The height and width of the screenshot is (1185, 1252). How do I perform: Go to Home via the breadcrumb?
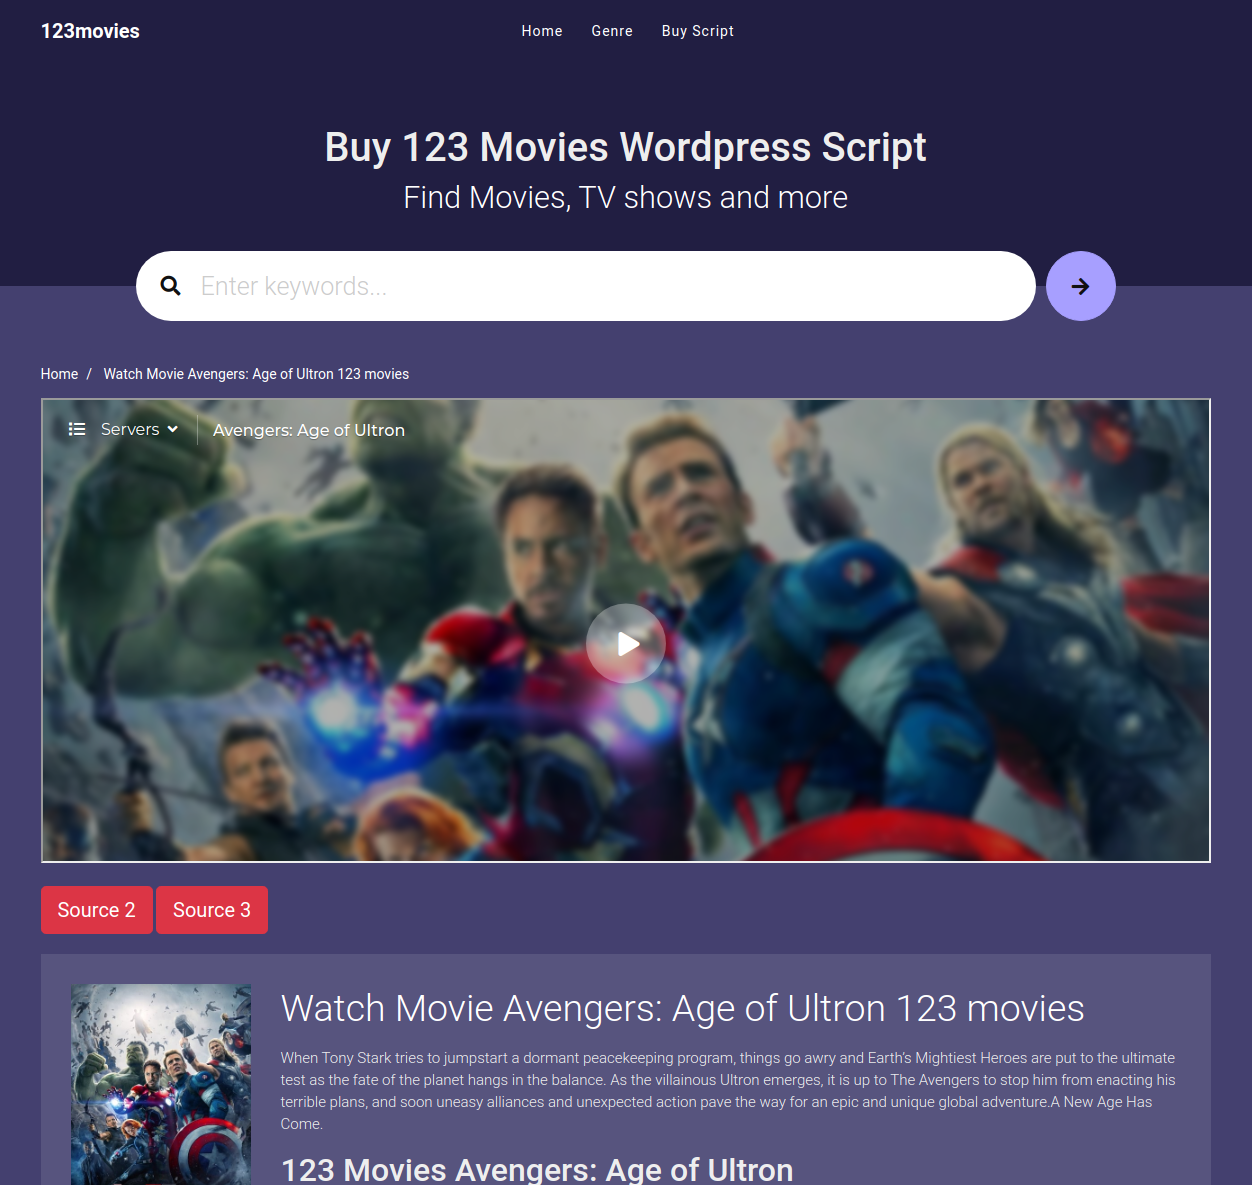pos(59,374)
